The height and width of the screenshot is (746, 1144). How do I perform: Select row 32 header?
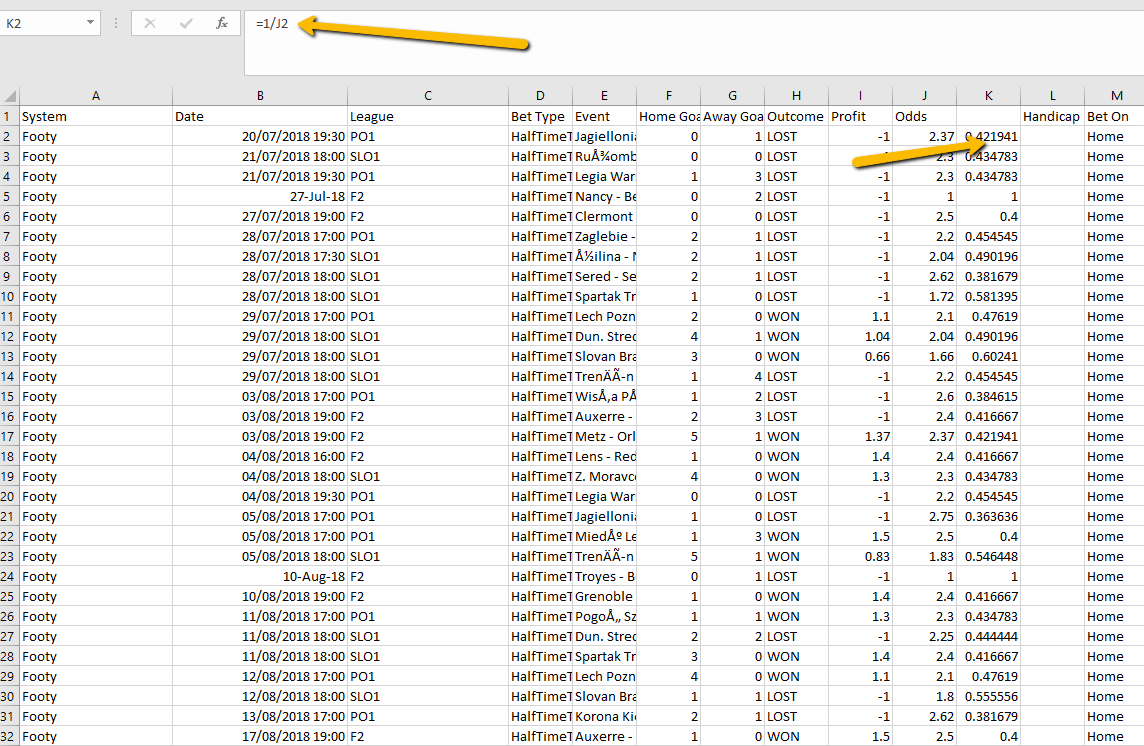tap(9, 737)
